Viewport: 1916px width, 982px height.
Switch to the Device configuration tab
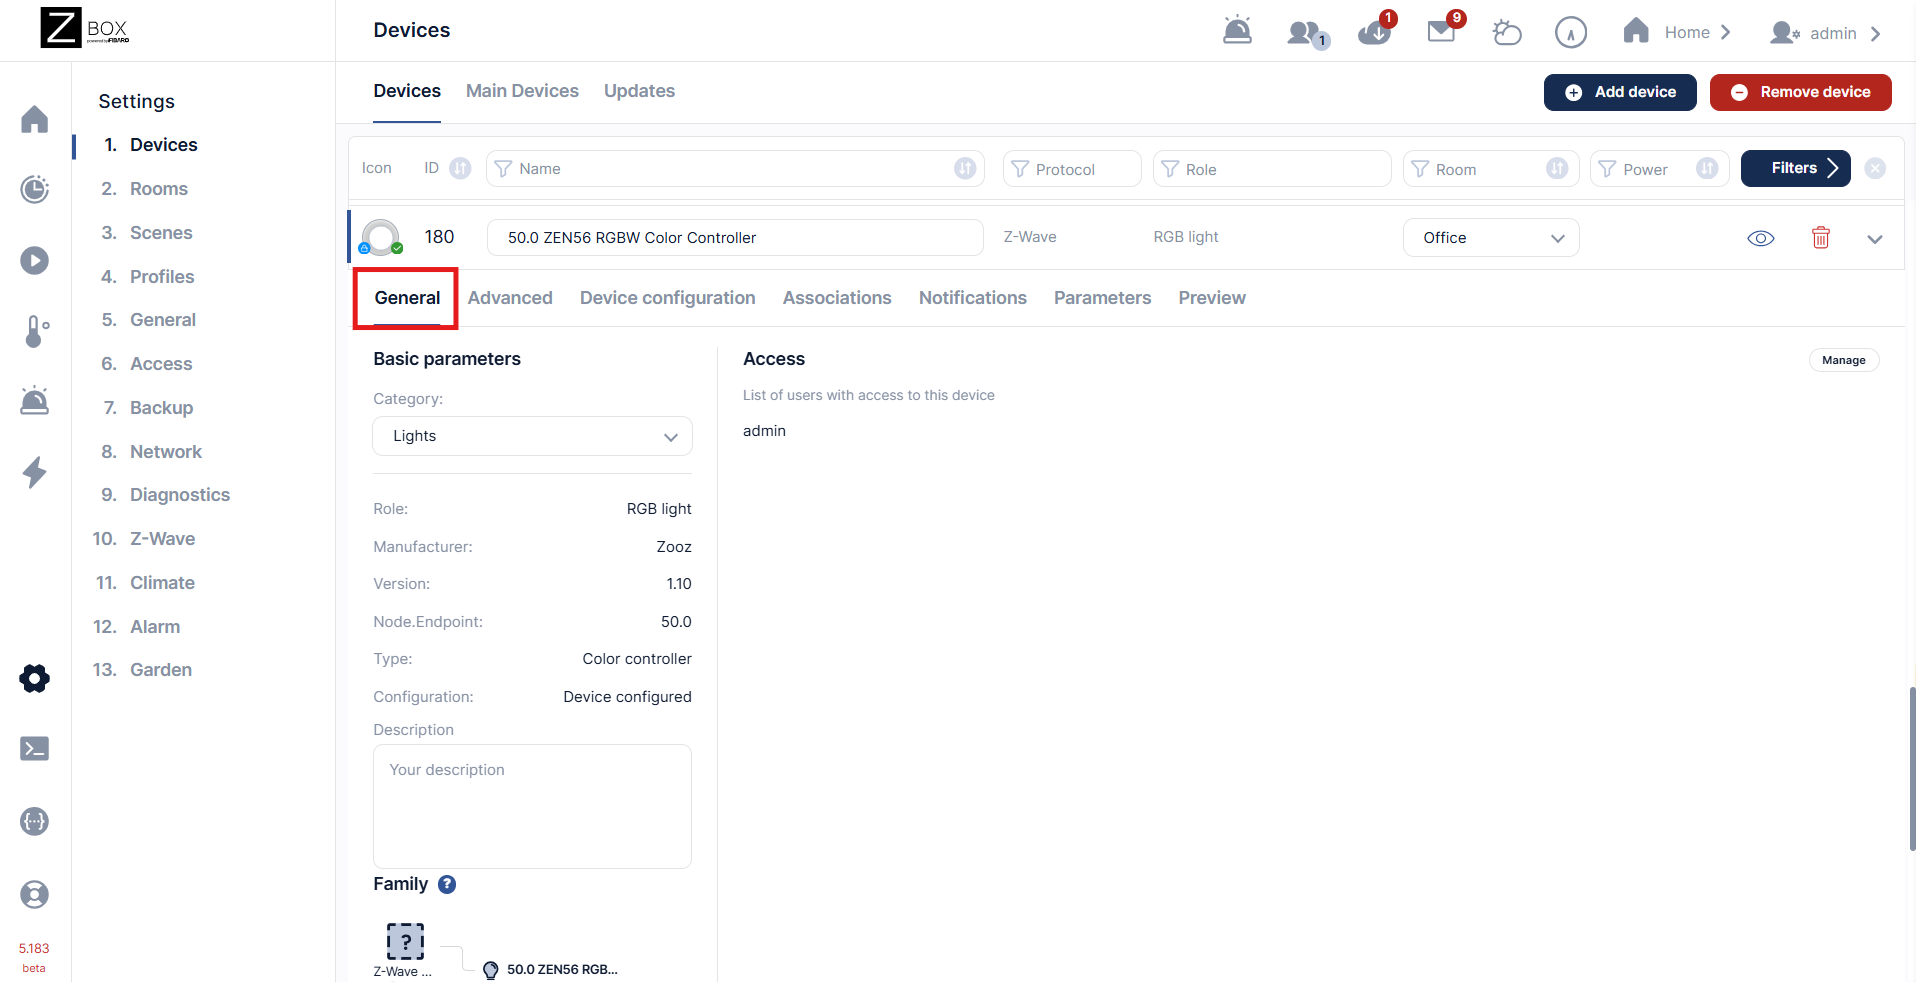tap(668, 298)
